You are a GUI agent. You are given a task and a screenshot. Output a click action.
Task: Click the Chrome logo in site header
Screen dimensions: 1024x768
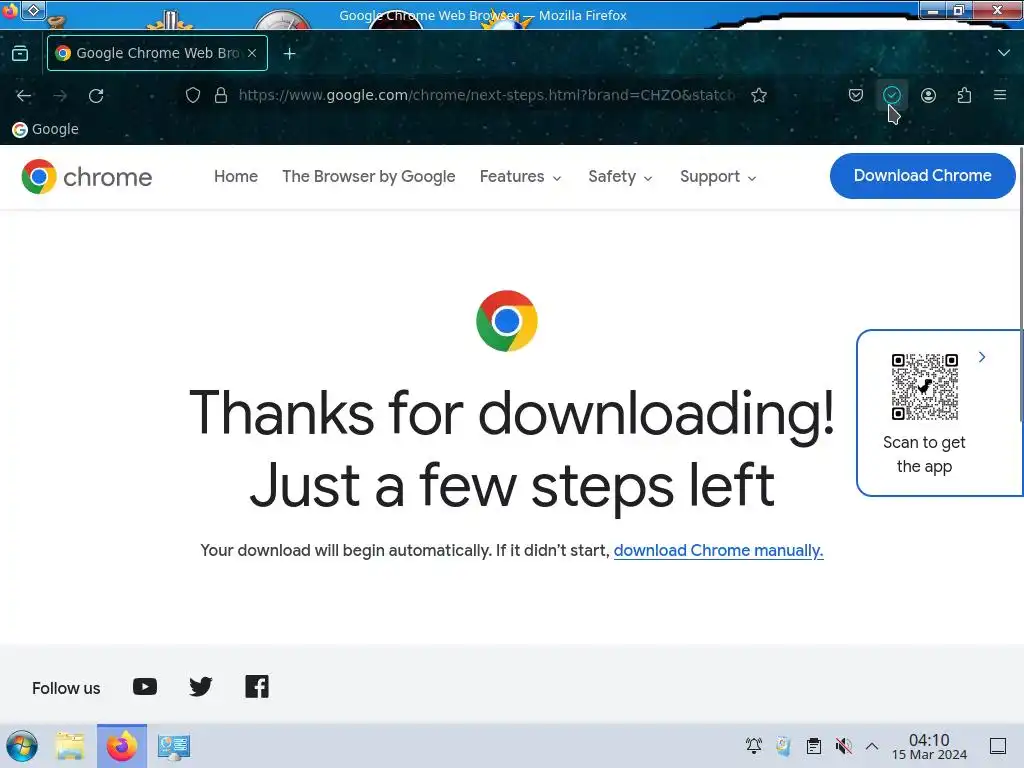86,176
